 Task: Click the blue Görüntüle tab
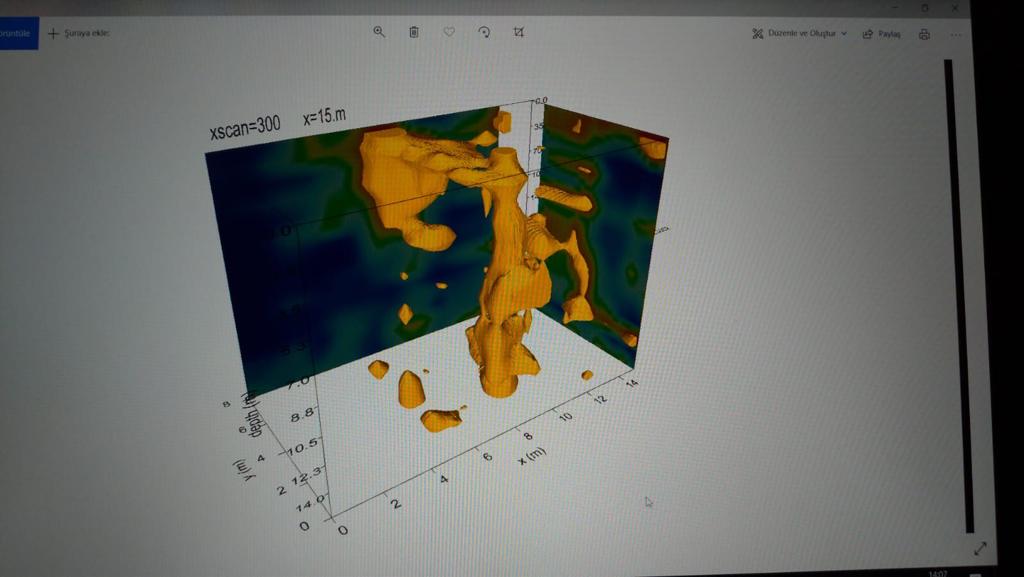[18, 33]
